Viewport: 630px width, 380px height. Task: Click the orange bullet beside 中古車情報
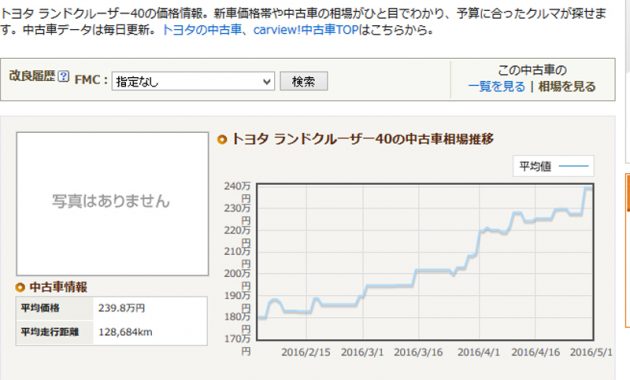[20, 287]
